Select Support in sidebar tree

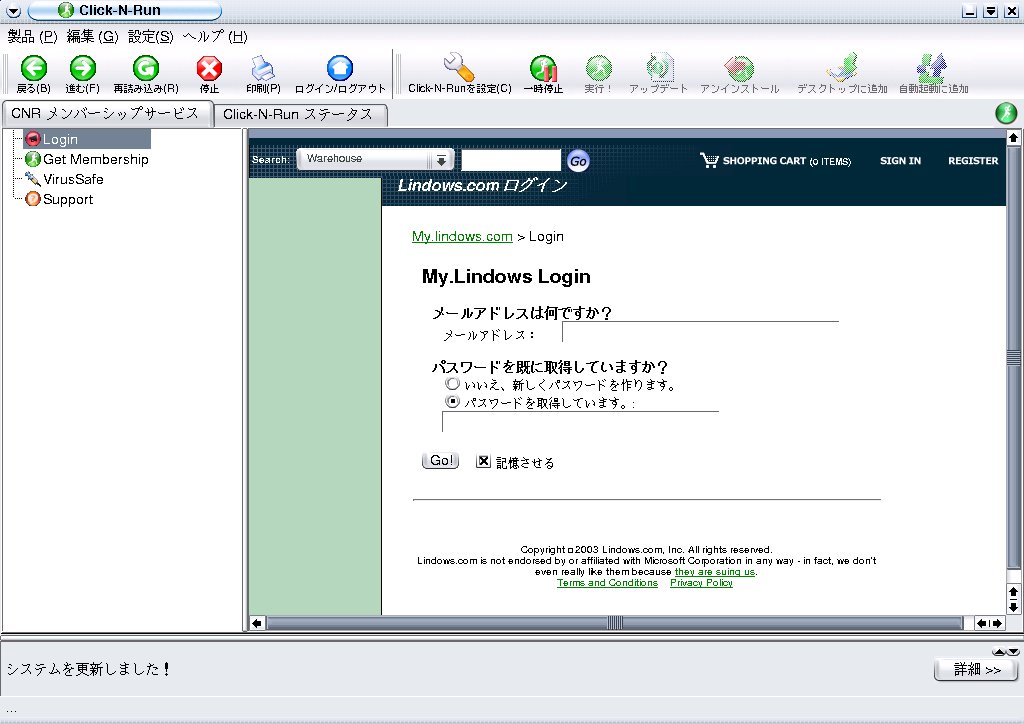click(68, 199)
